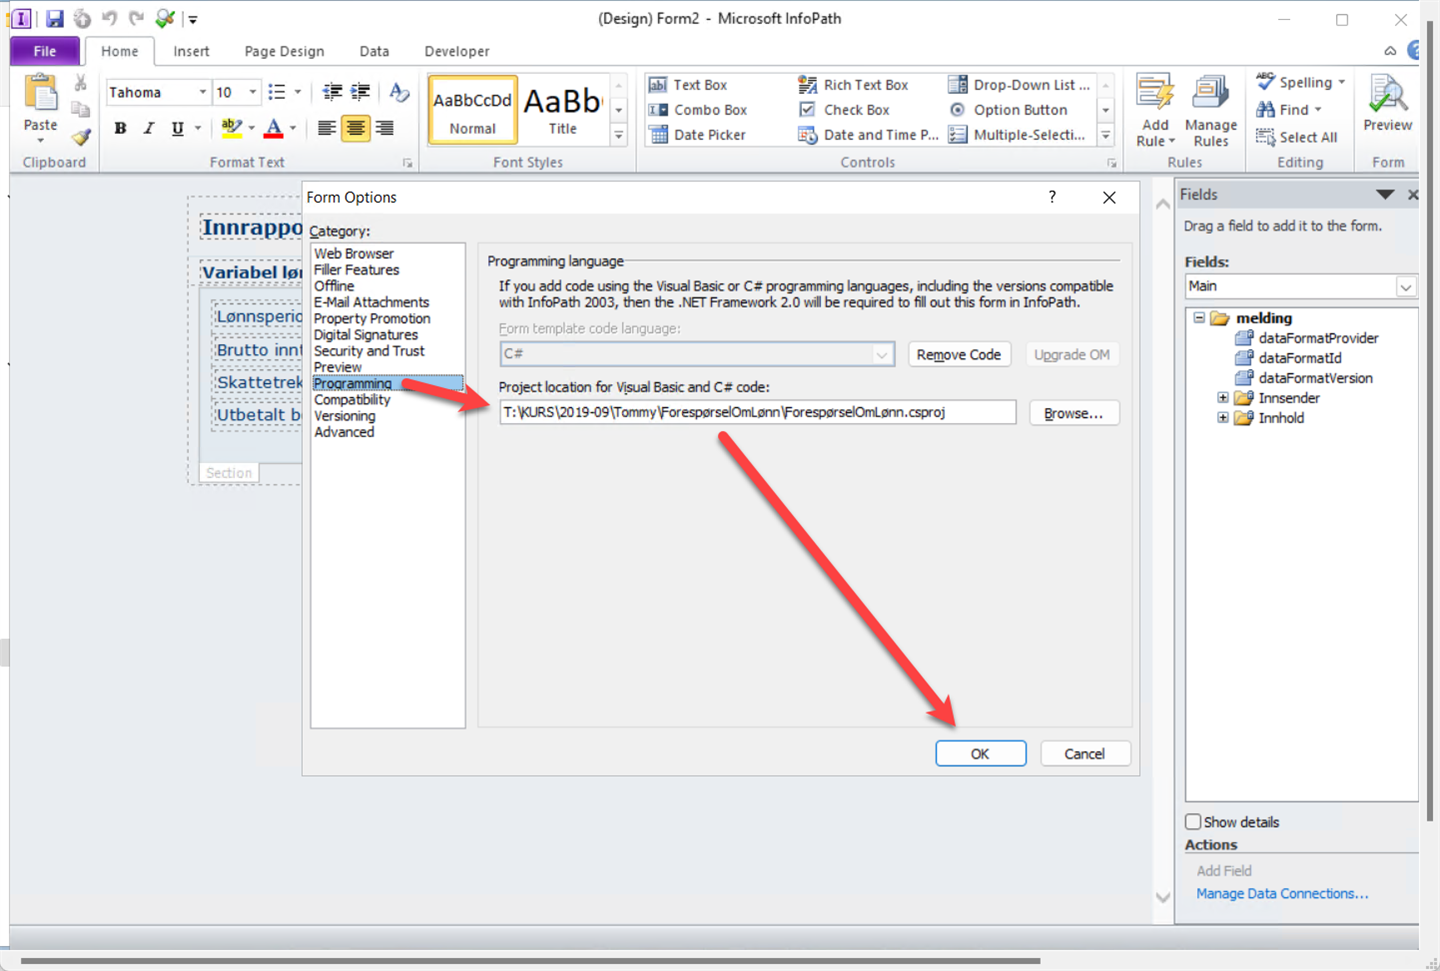Open Manage Data Connections link
This screenshot has height=971, width=1440.
coord(1282,894)
